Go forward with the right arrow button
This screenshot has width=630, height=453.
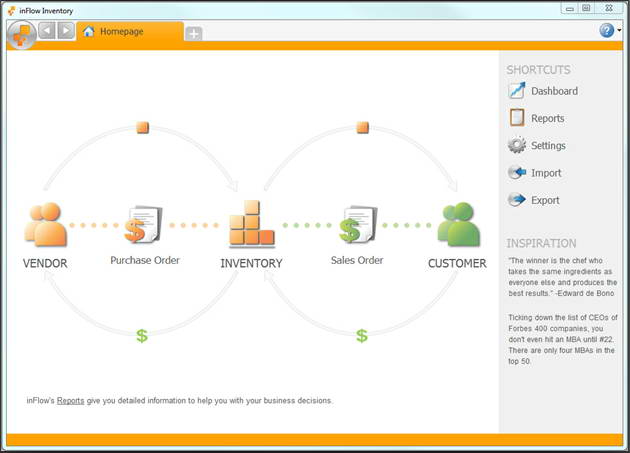[66, 31]
